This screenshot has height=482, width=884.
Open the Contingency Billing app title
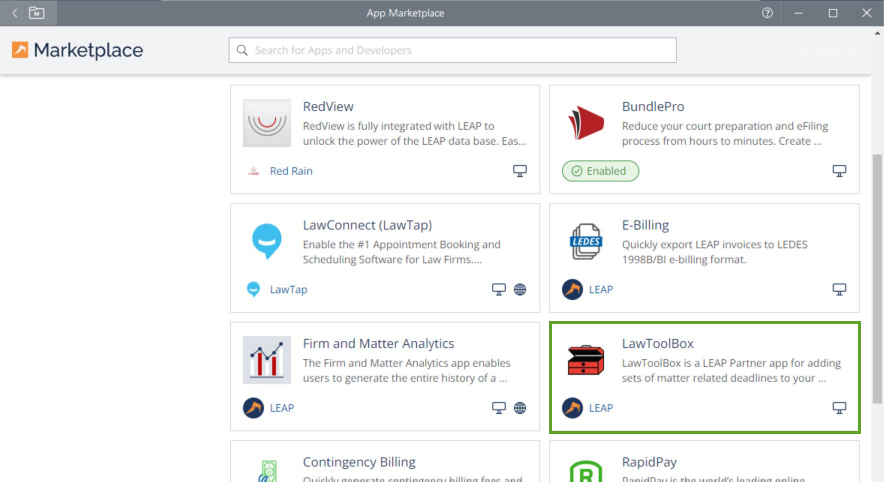(359, 462)
